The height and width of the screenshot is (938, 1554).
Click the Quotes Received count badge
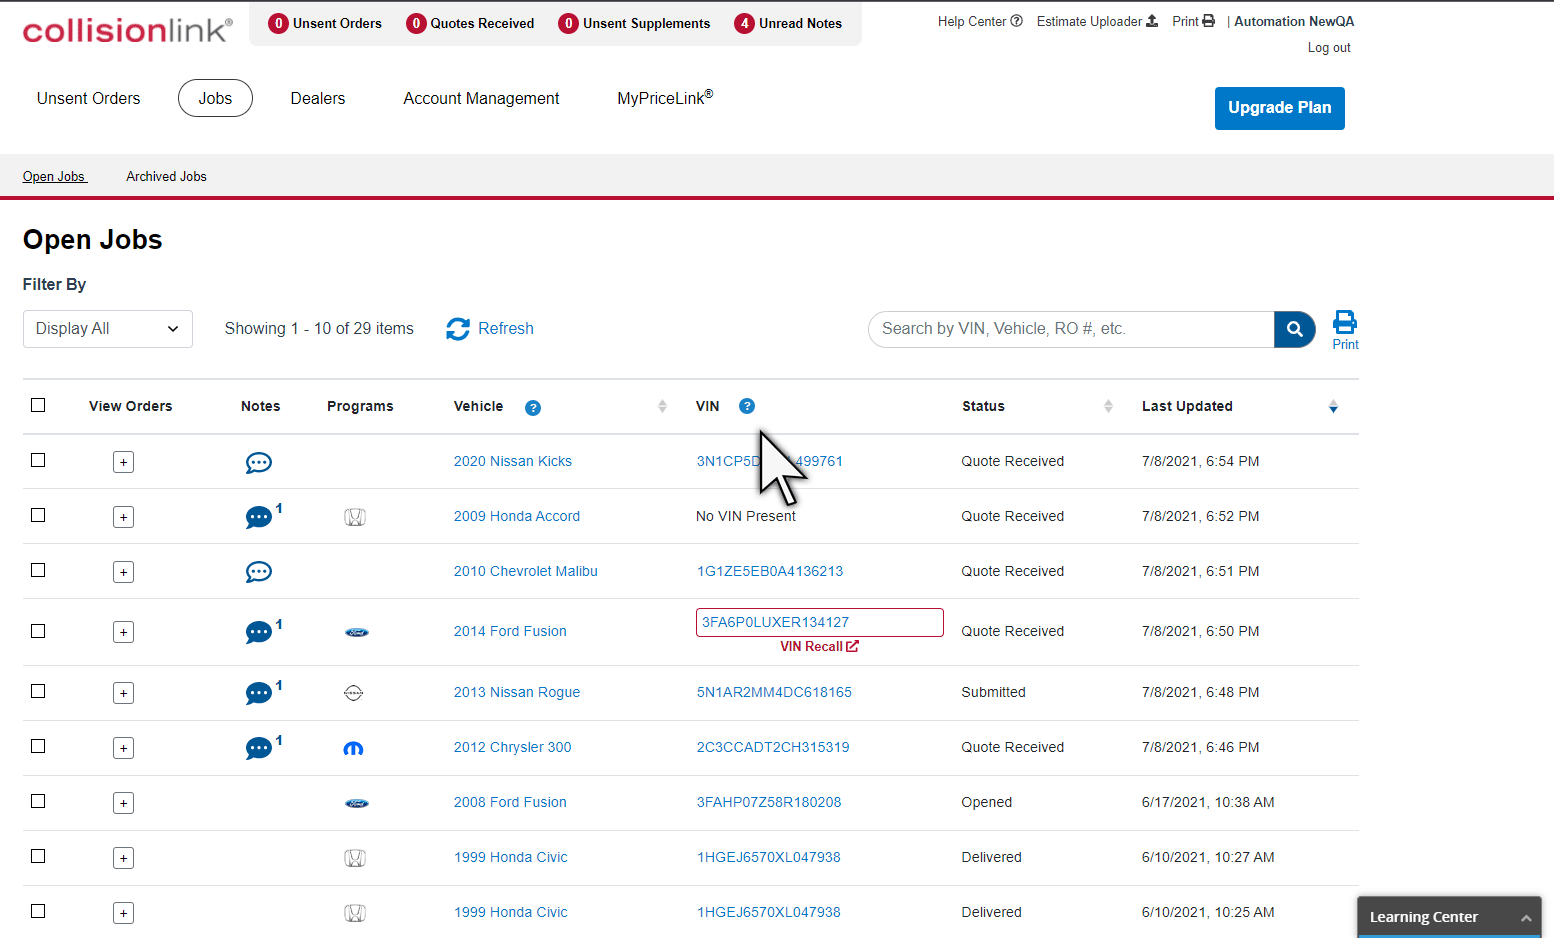coord(416,23)
